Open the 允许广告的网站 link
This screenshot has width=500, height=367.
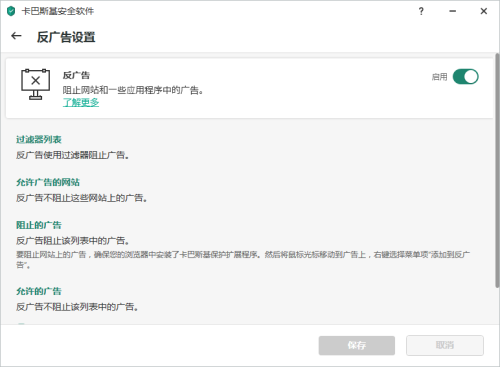pos(48,182)
